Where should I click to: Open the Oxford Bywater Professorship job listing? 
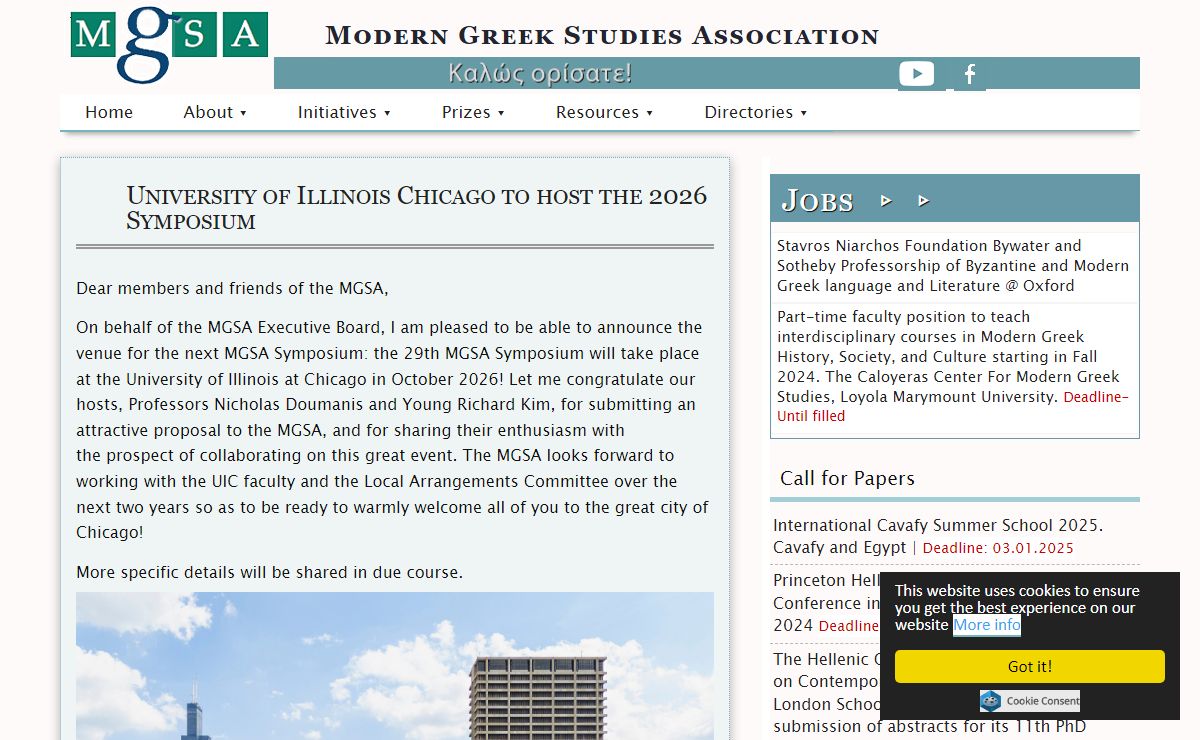(x=954, y=266)
